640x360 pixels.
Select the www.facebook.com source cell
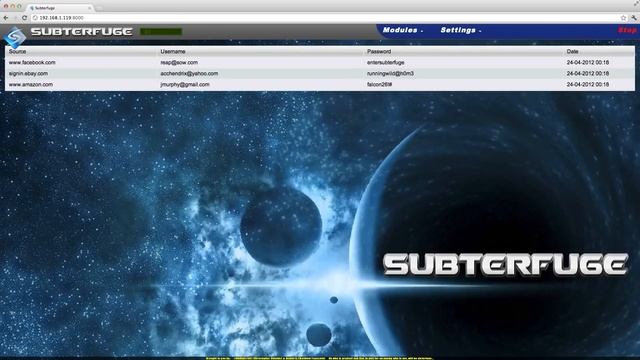[32, 62]
